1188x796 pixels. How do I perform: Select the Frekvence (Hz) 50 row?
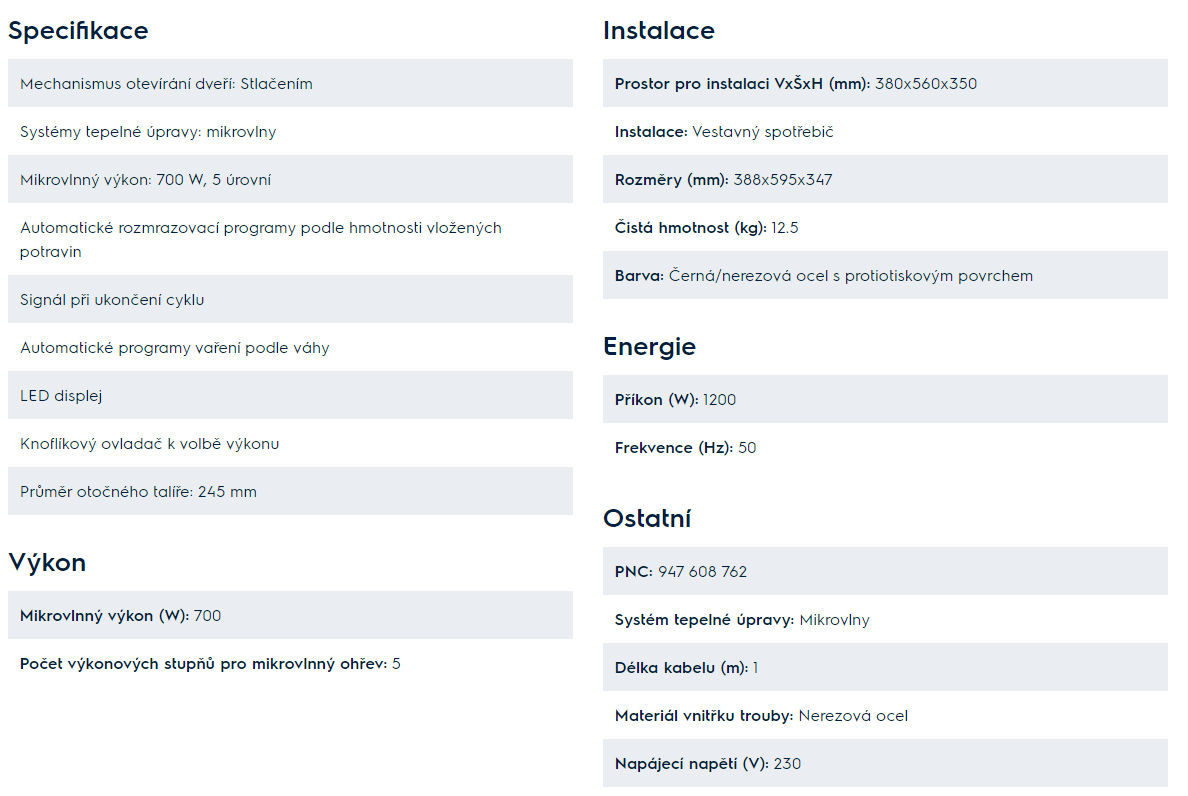point(885,448)
